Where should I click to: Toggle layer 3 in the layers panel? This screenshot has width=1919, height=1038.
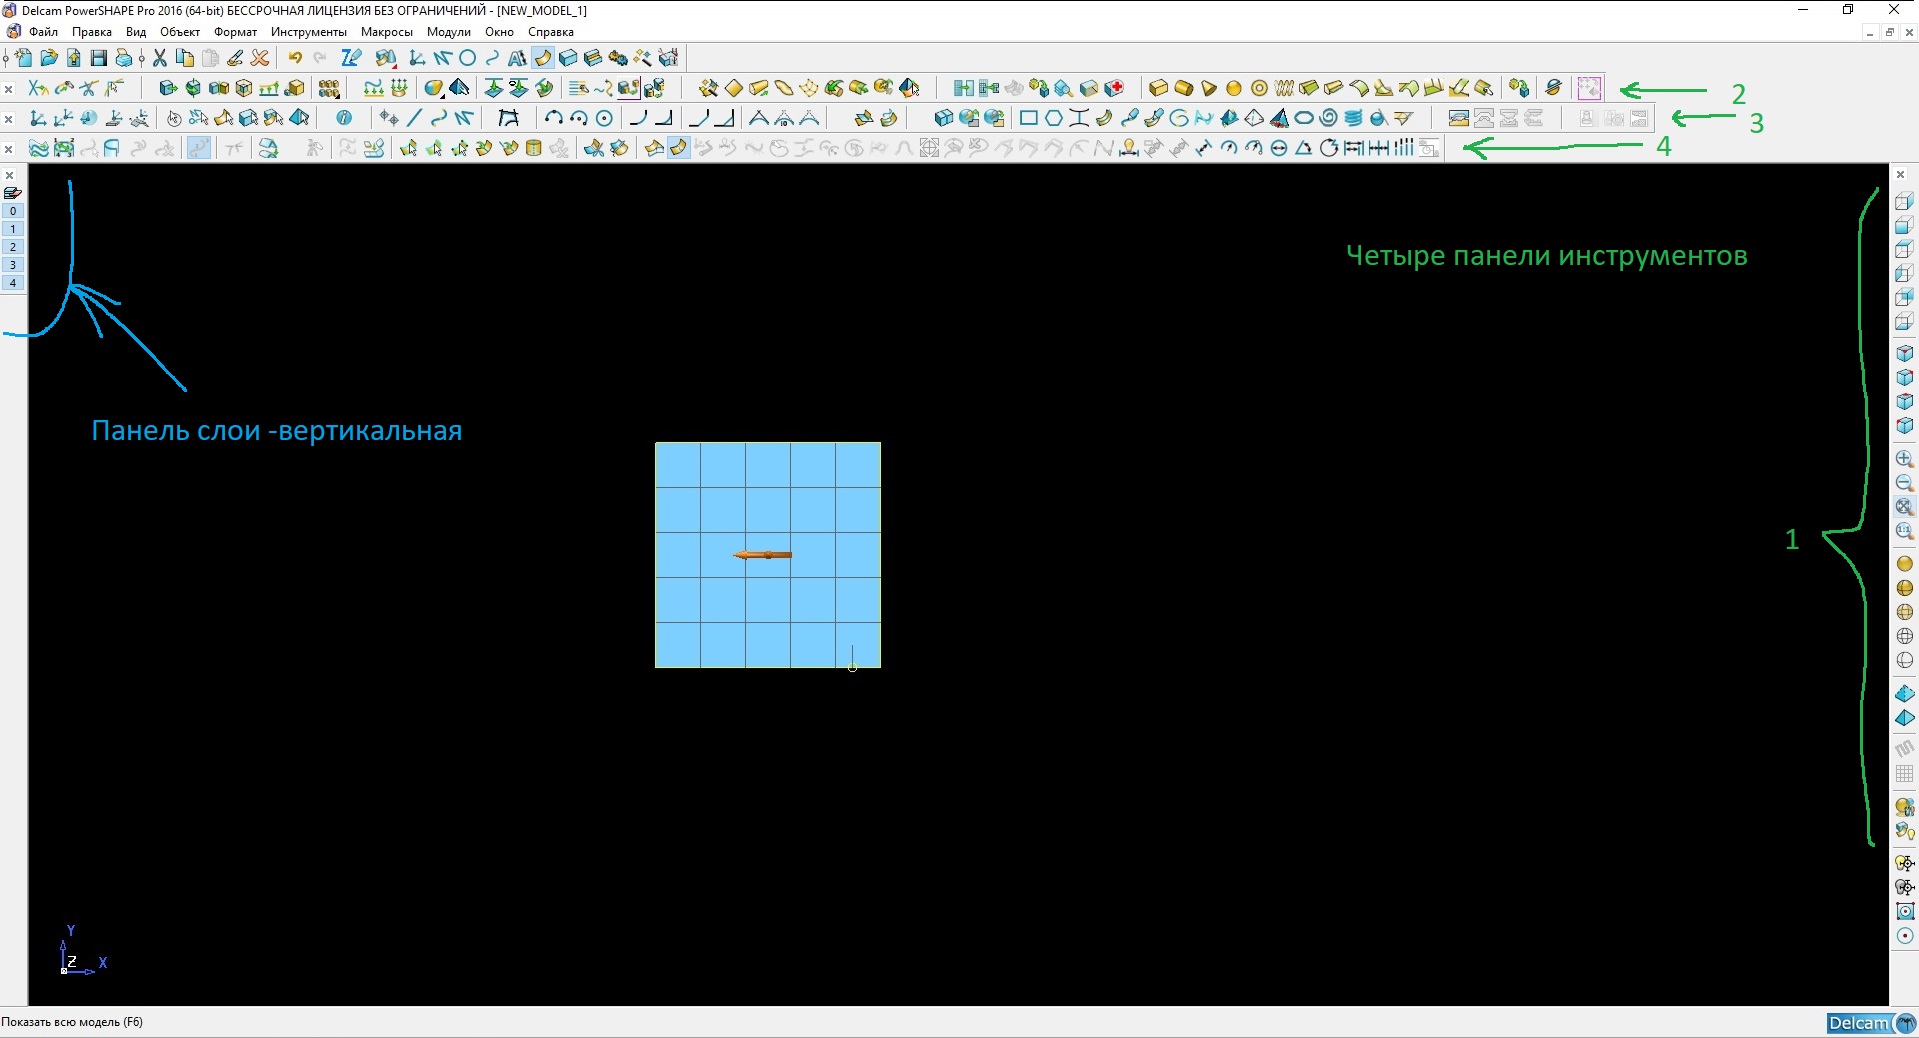point(13,265)
